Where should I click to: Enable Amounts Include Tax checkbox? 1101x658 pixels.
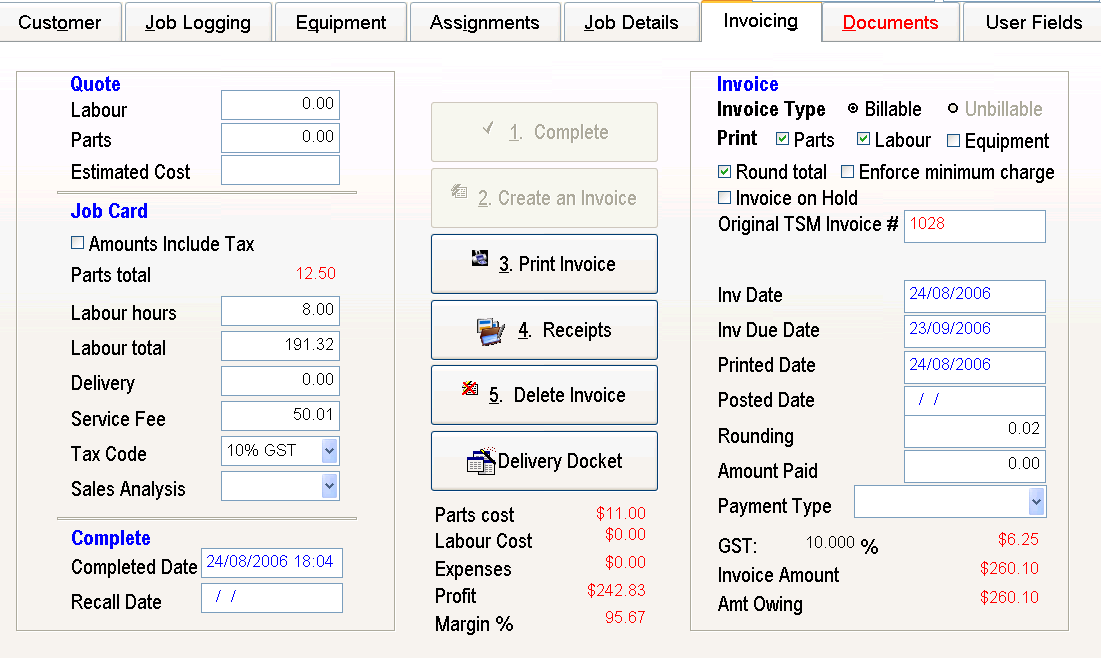(x=78, y=243)
